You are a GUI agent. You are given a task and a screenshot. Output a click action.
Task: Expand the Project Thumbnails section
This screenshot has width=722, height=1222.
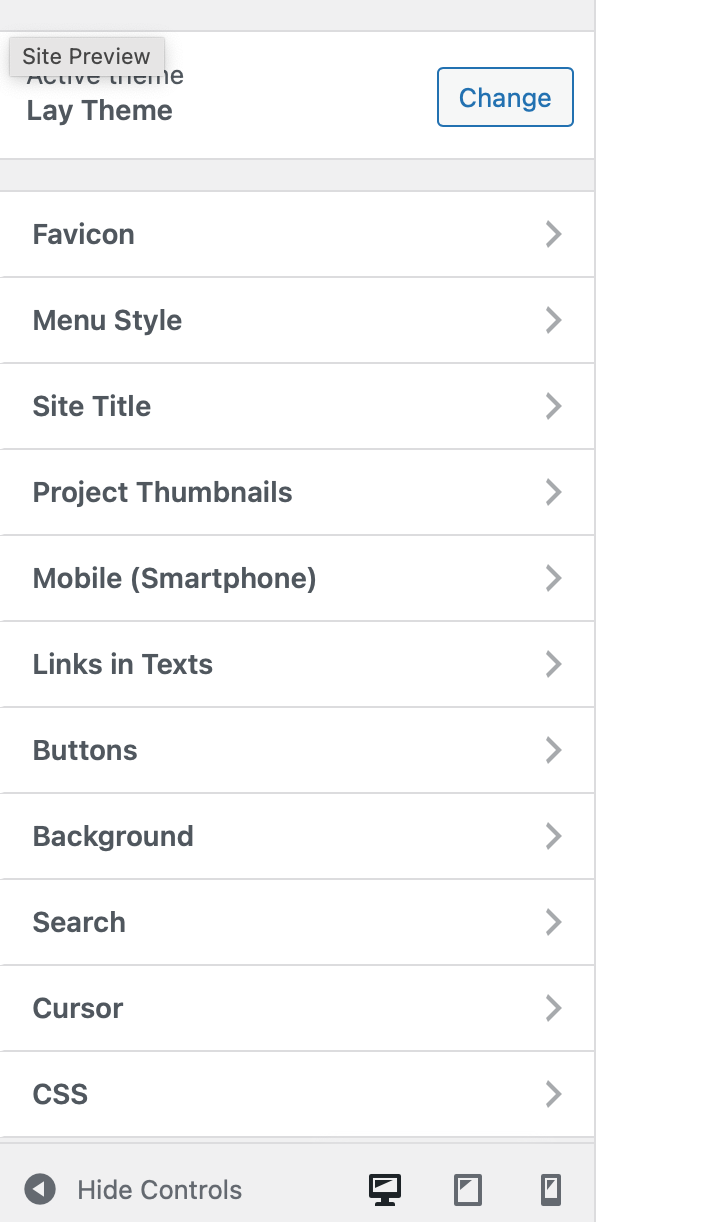click(297, 492)
